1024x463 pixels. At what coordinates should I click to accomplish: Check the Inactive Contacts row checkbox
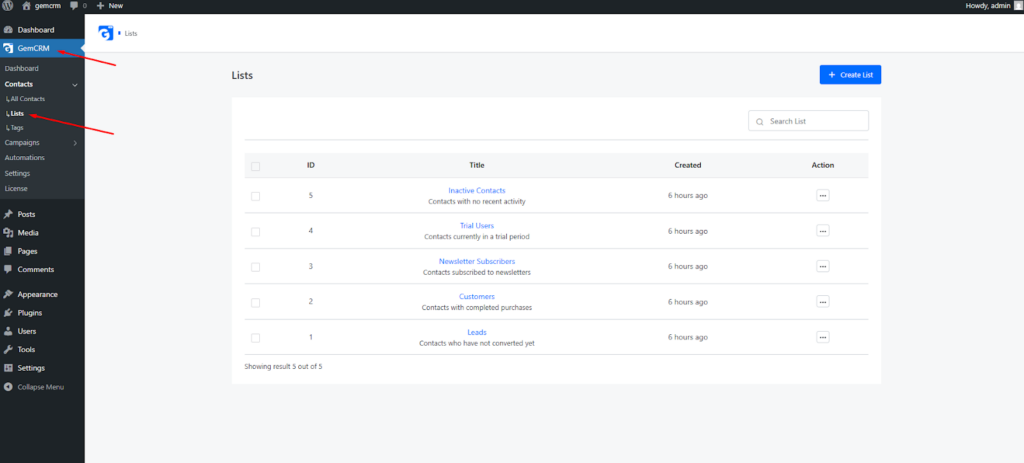pos(255,197)
